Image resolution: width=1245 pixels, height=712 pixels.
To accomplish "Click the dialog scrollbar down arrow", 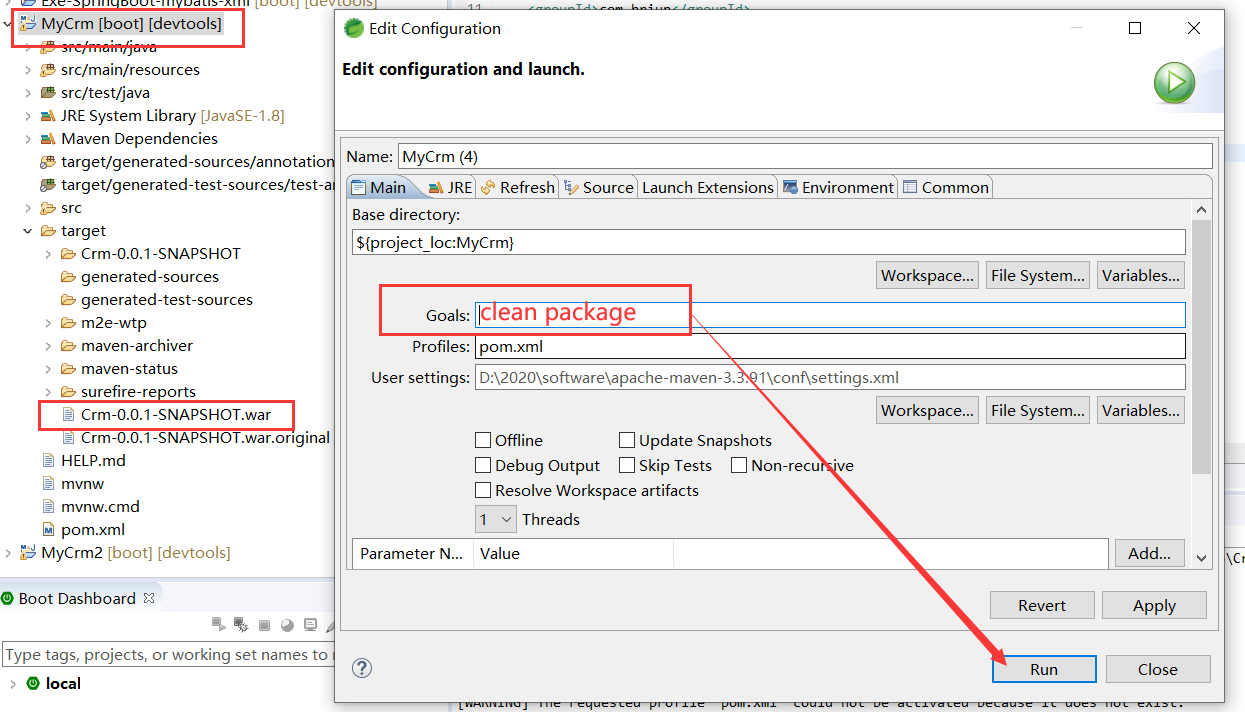I will (x=1201, y=559).
